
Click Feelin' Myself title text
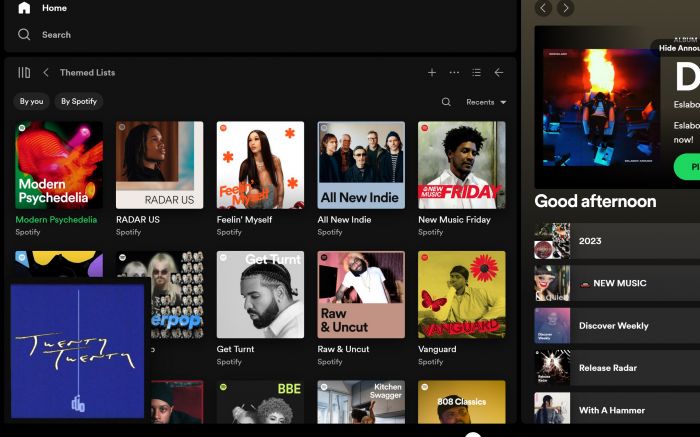pyautogui.click(x=244, y=220)
